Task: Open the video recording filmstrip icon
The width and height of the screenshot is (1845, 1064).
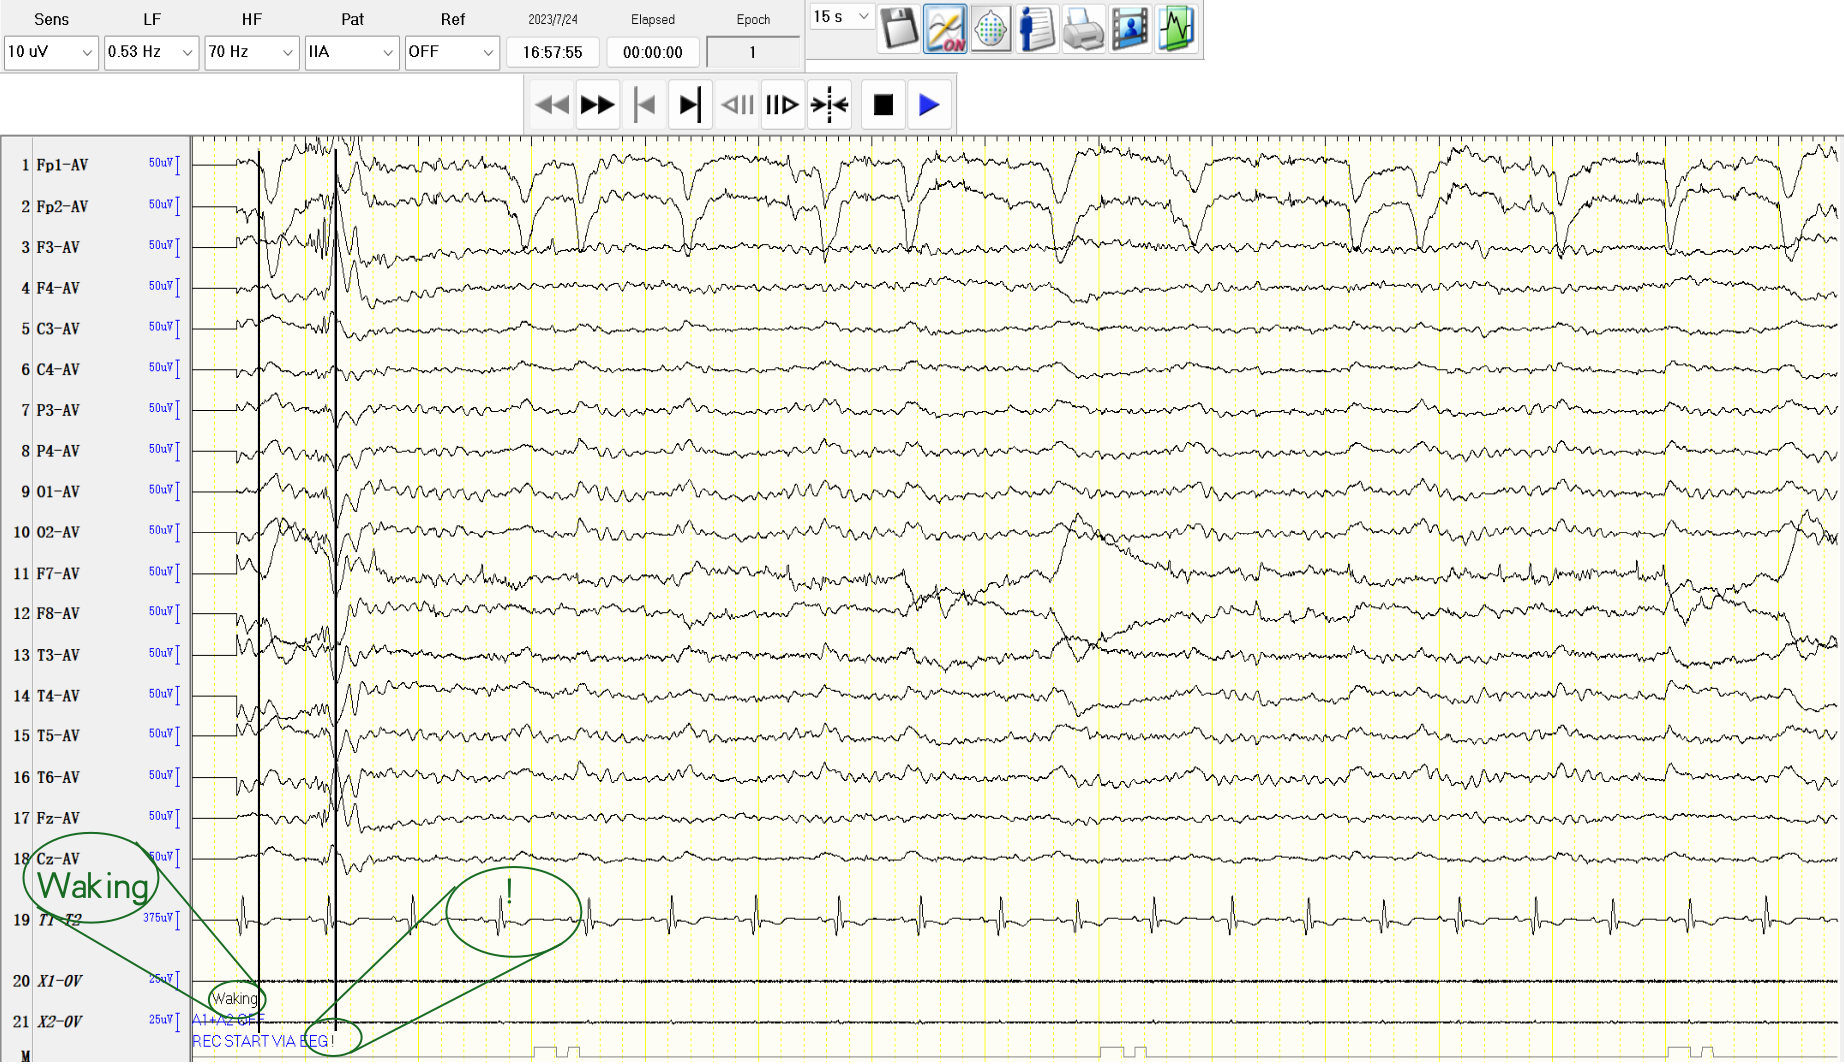Action: click(x=1129, y=30)
